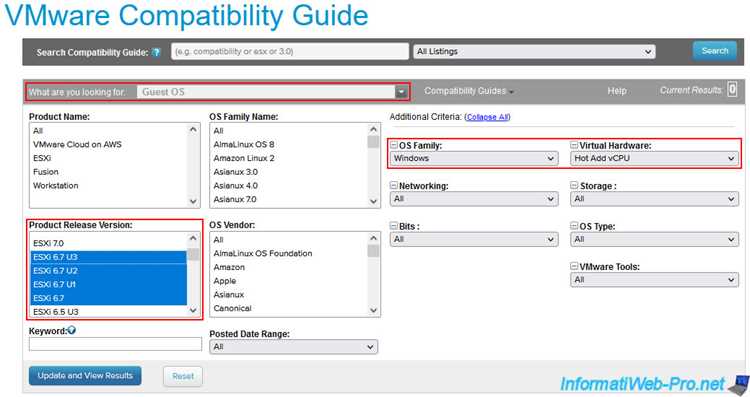Open the OS Family Windows dropdown

(x=474, y=158)
